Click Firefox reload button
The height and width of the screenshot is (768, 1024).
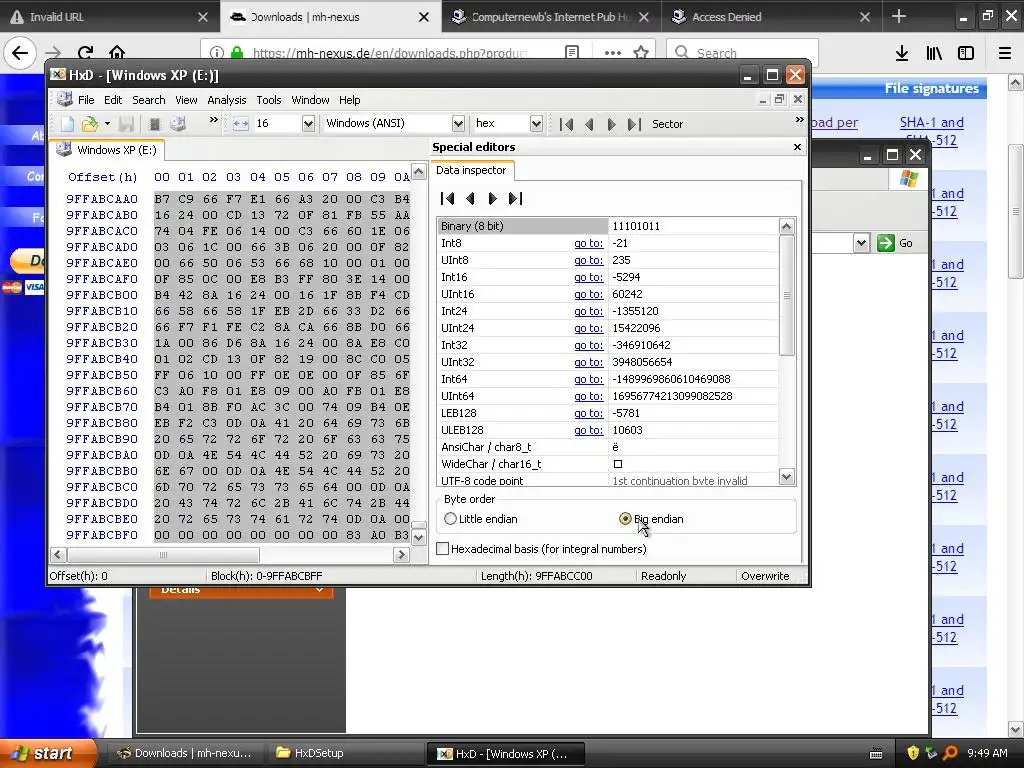[x=85, y=53]
